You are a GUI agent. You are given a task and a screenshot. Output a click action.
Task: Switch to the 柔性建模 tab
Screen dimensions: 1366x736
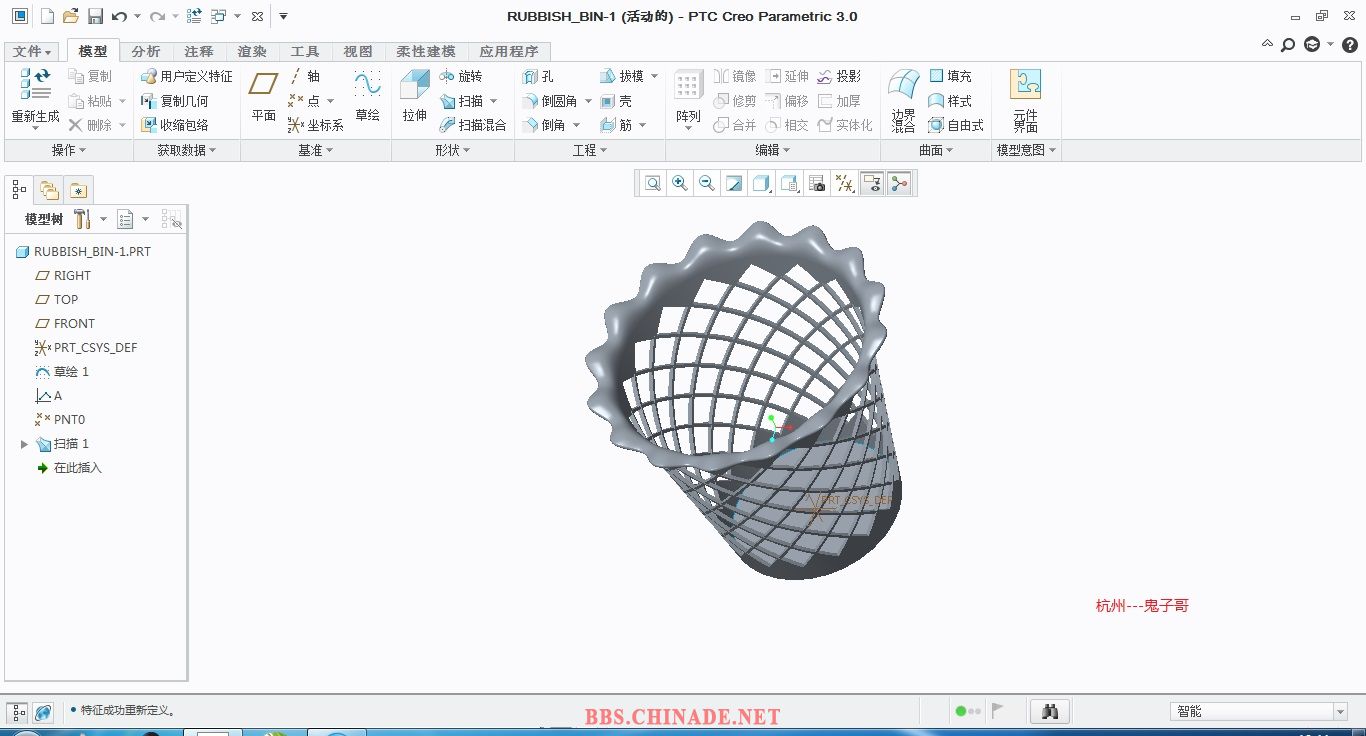[x=425, y=51]
